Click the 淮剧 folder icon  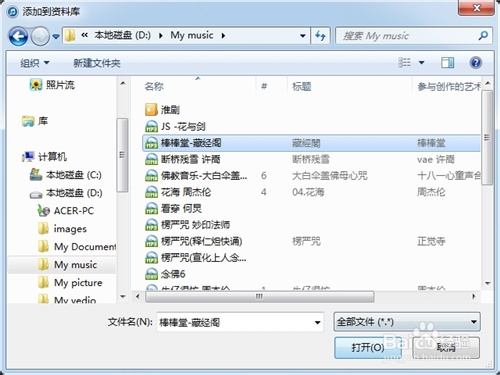pyautogui.click(x=151, y=110)
